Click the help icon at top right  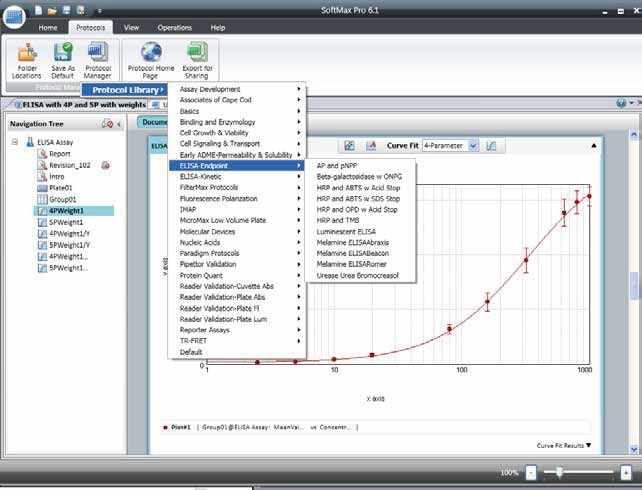coord(621,103)
